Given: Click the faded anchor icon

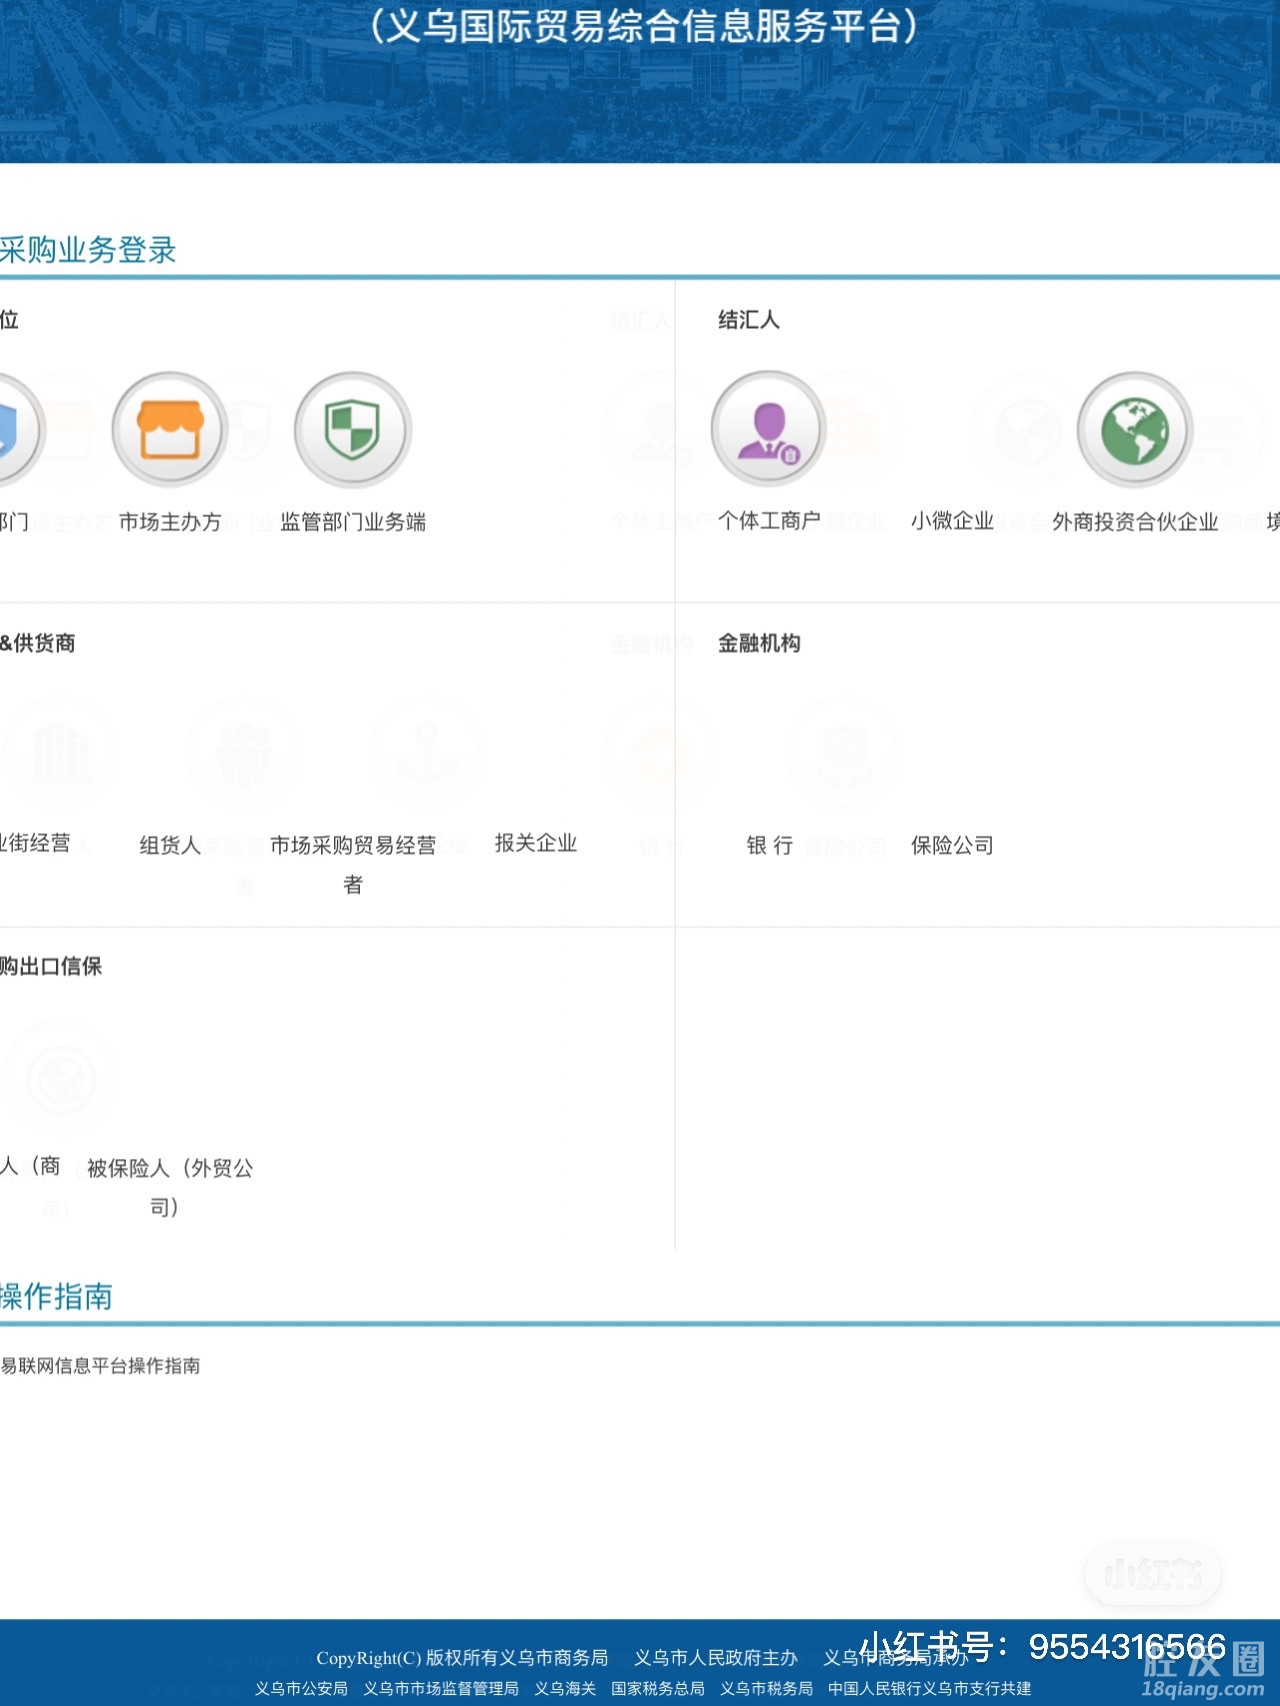Looking at the screenshot, I should [x=426, y=753].
